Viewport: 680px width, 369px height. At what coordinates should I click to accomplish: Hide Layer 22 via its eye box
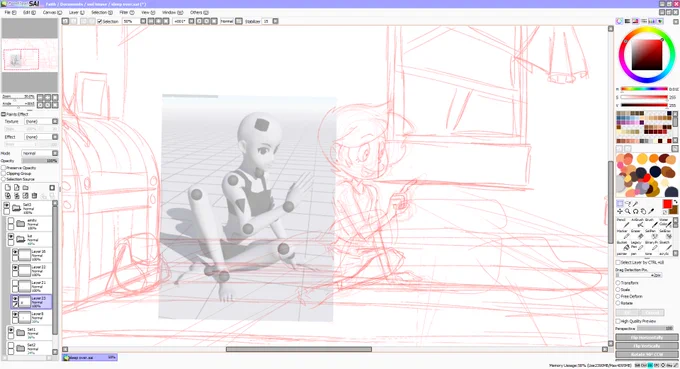point(15,268)
